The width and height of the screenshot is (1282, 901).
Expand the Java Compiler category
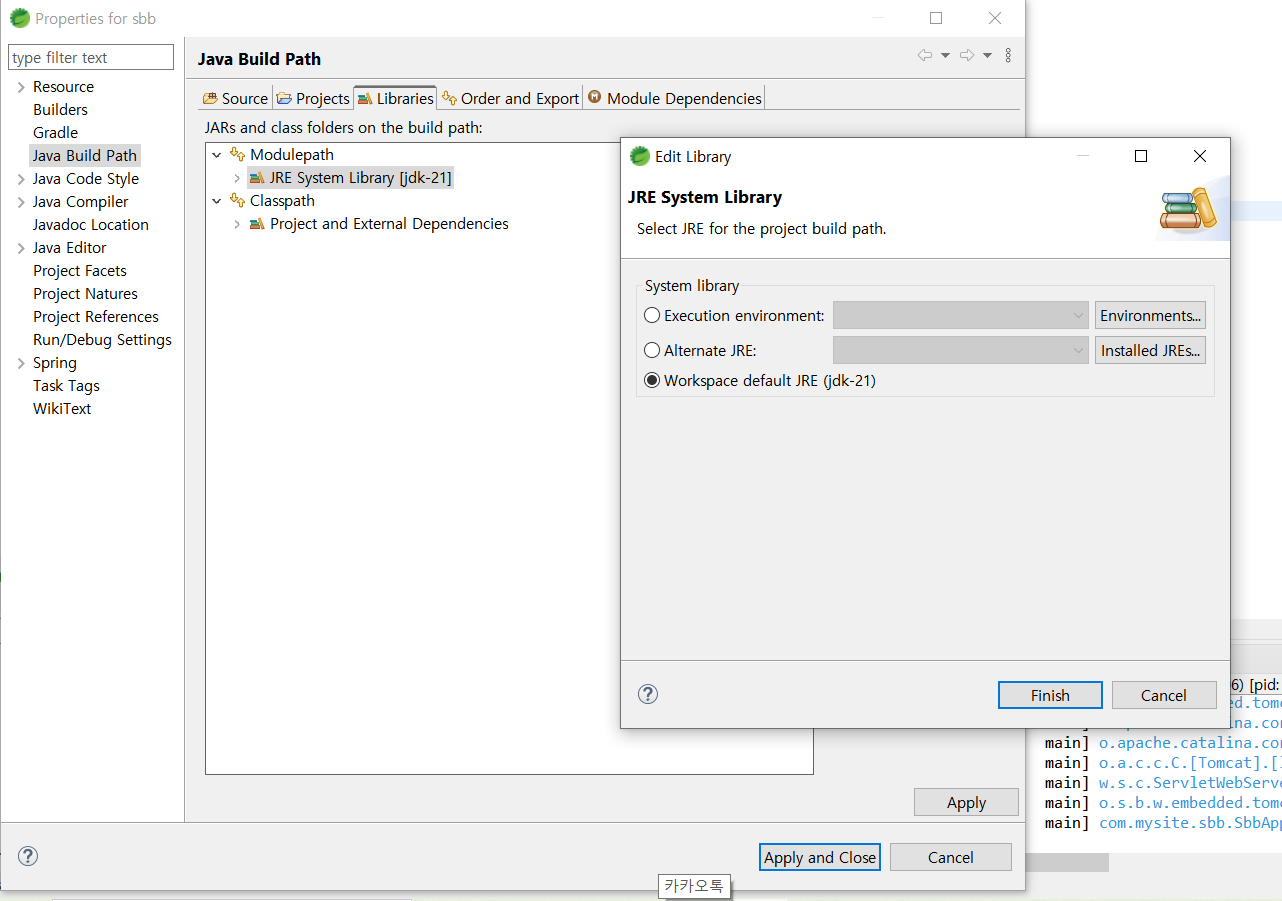click(x=21, y=202)
